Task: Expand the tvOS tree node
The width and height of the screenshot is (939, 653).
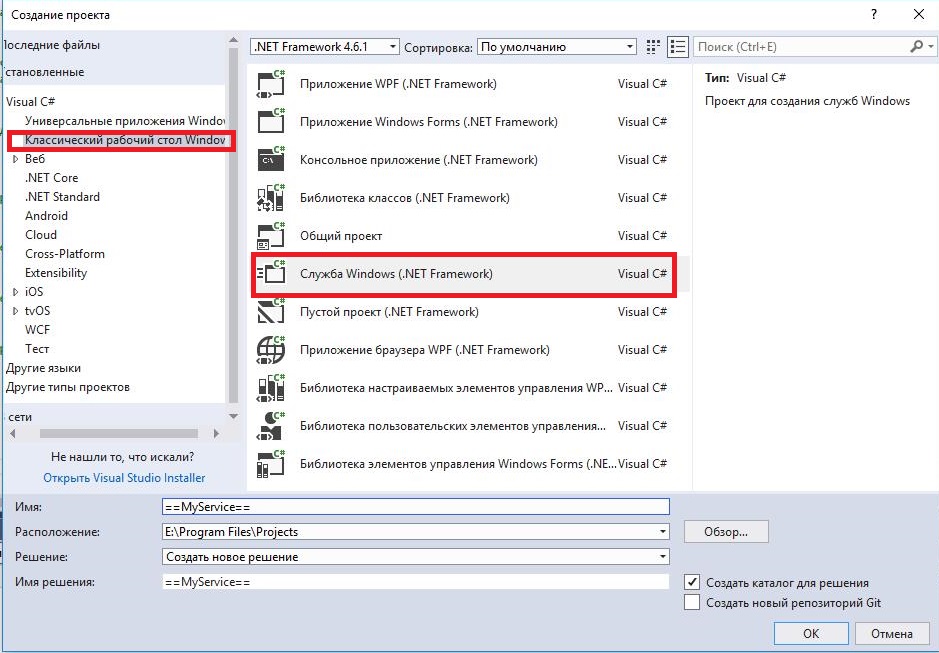Action: pyautogui.click(x=16, y=311)
